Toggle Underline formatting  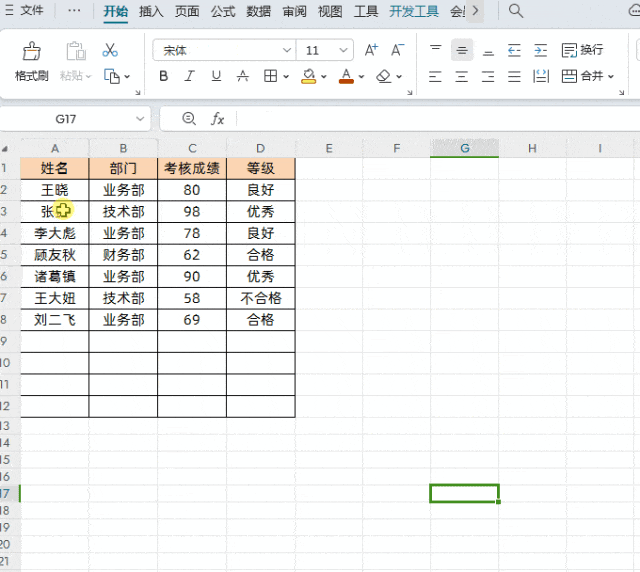coord(216,76)
